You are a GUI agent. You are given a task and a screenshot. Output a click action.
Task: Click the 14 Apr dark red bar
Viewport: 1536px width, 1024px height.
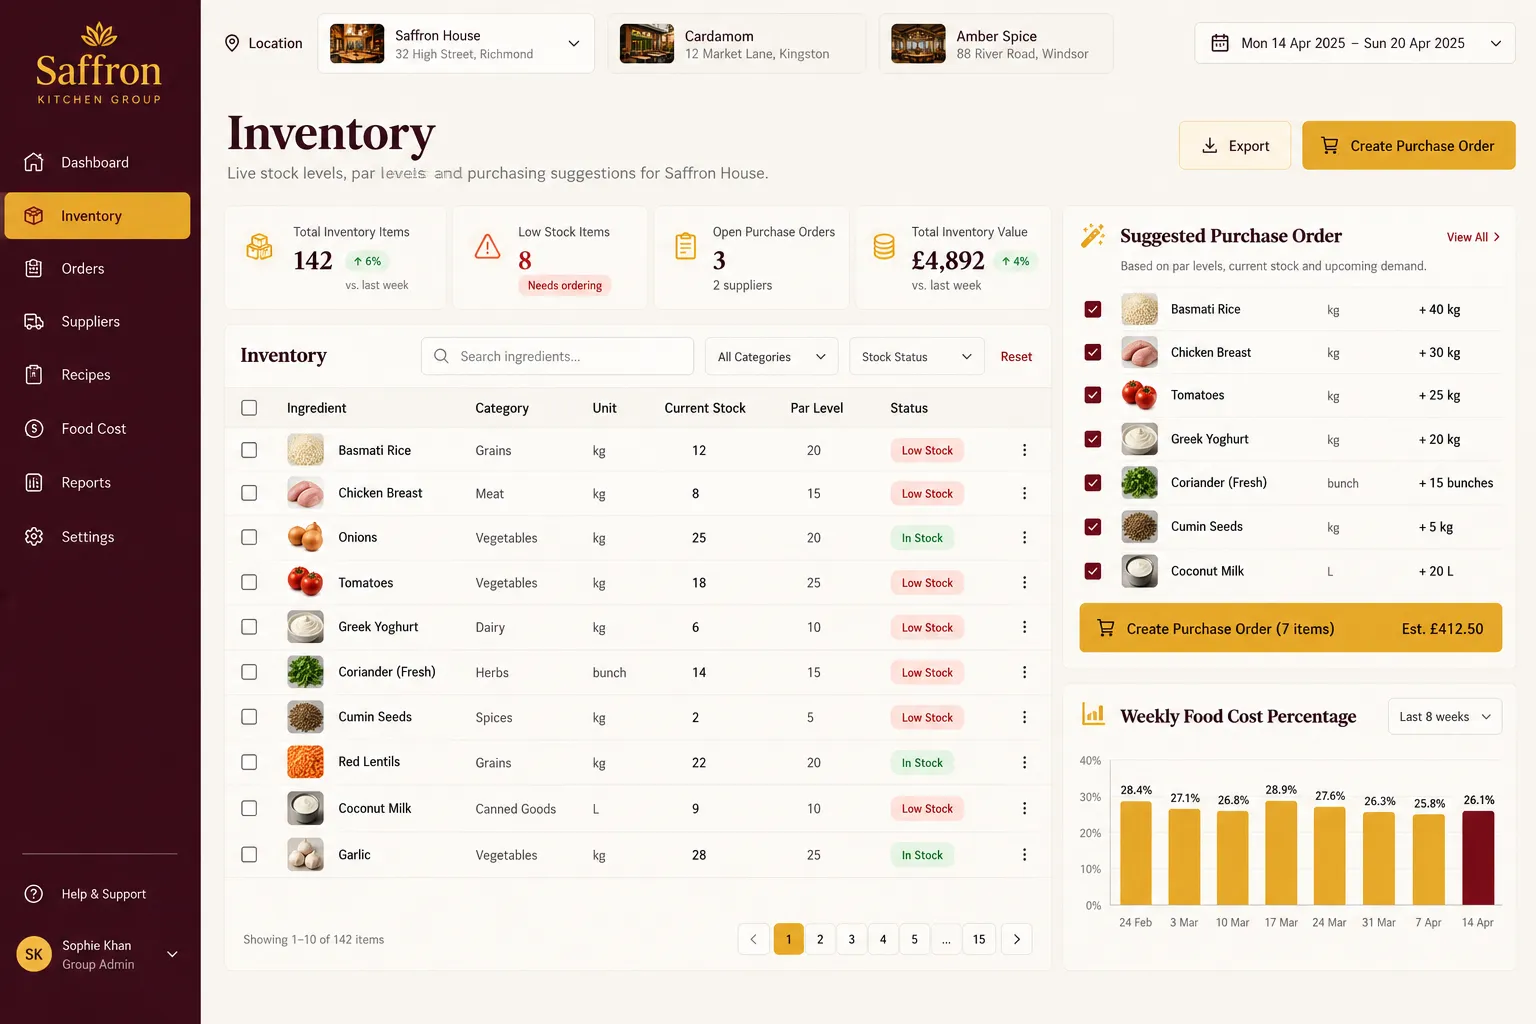point(1478,857)
